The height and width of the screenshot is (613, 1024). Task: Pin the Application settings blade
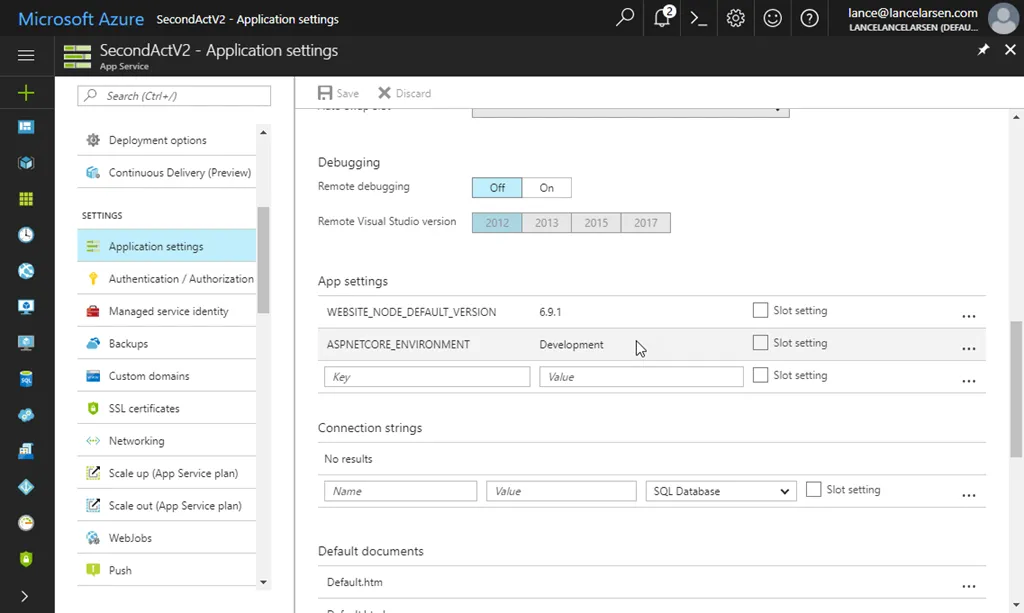[x=983, y=50]
